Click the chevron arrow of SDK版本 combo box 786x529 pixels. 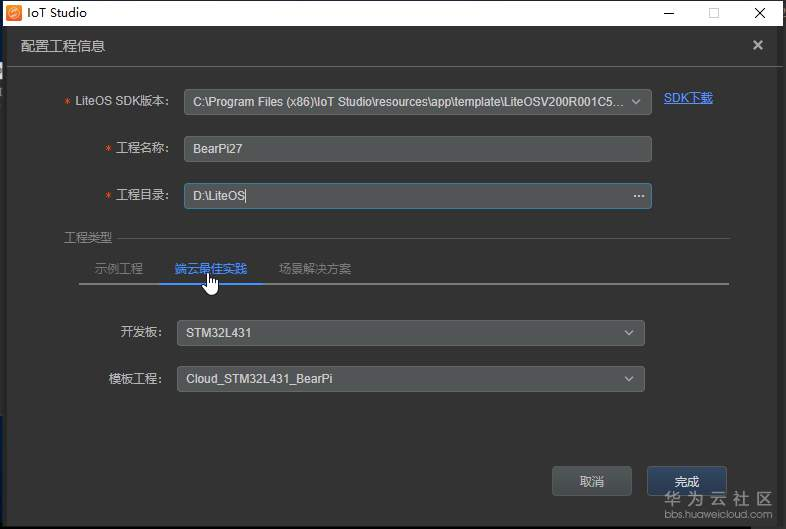tap(636, 102)
